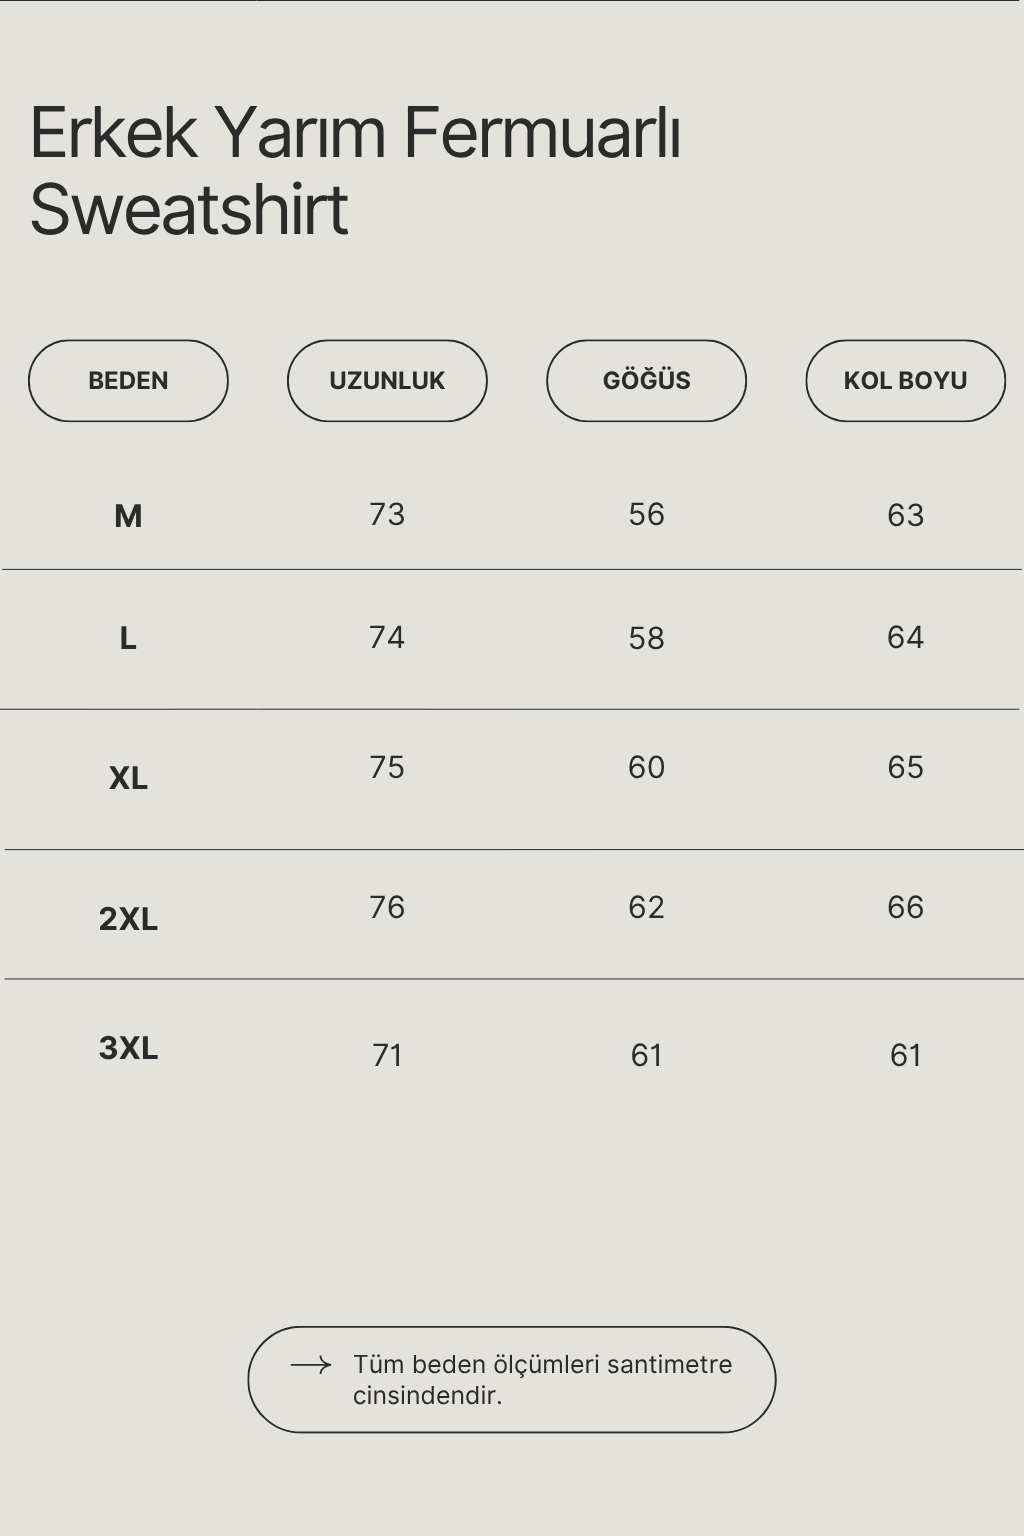Viewport: 1024px width, 1536px height.
Task: Select the M size row label
Action: pyautogui.click(x=128, y=516)
